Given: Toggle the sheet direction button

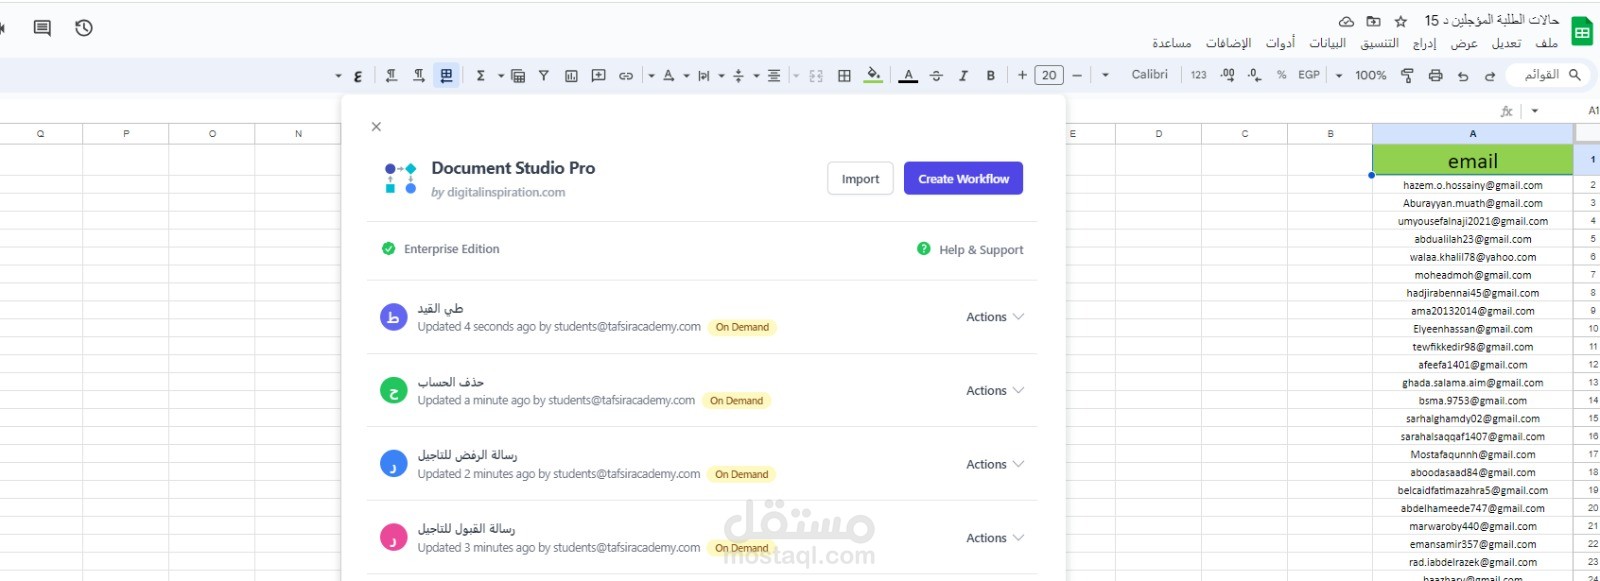Looking at the screenshot, I should coord(446,75).
